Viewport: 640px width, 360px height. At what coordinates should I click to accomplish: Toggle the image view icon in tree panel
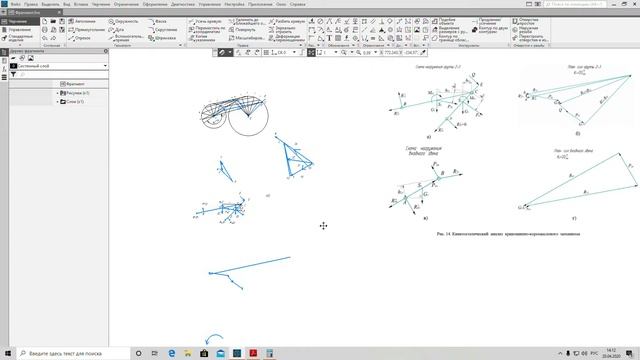31,58
